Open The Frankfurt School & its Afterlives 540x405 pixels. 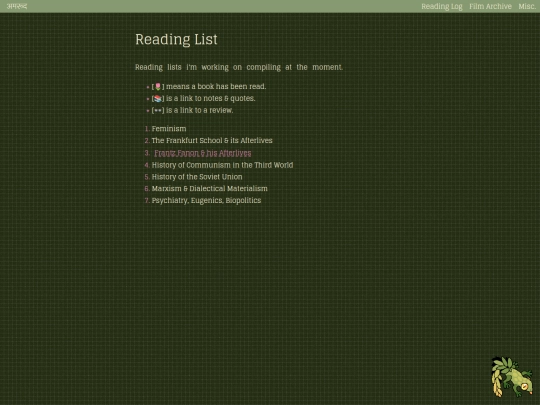(212, 141)
